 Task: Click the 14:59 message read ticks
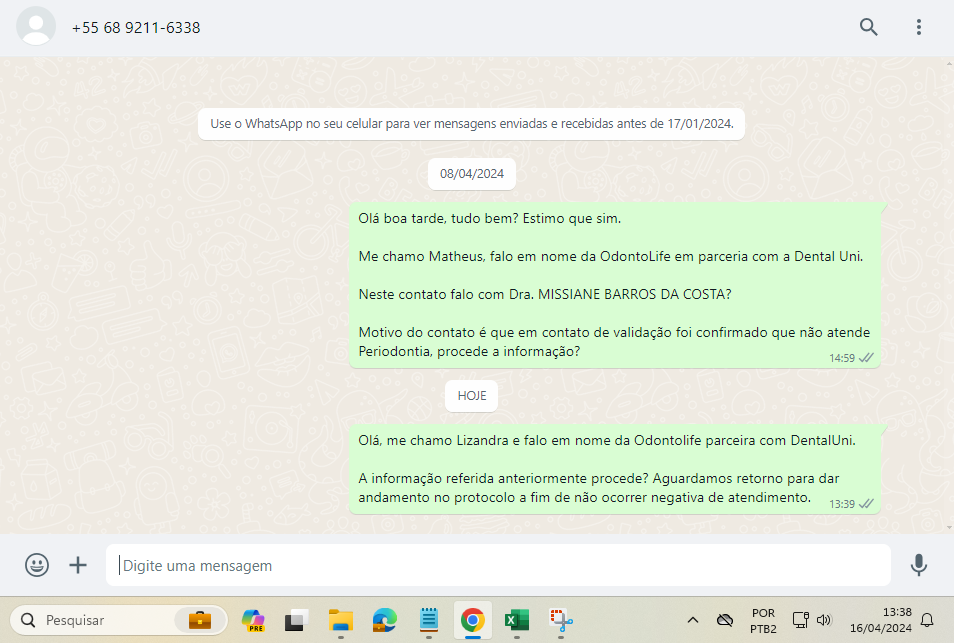tap(866, 358)
